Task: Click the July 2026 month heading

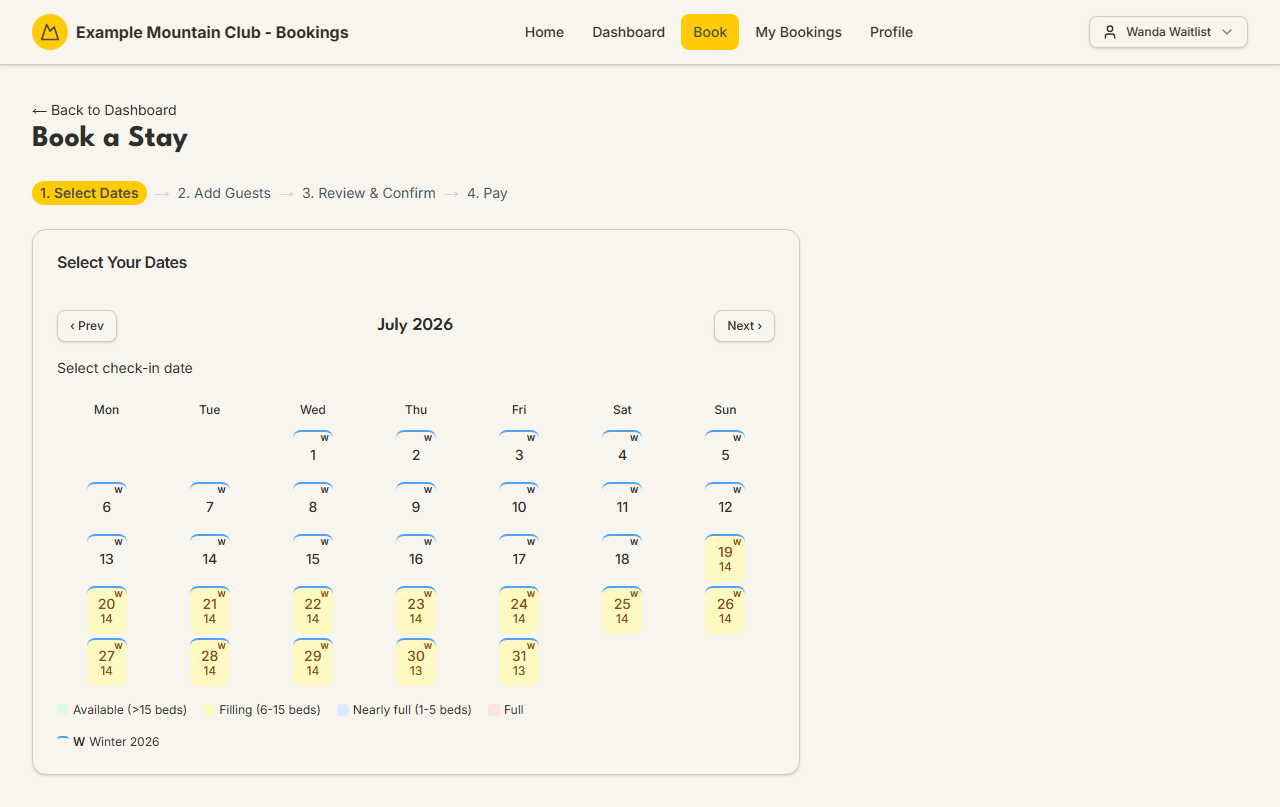Action: [x=415, y=324]
